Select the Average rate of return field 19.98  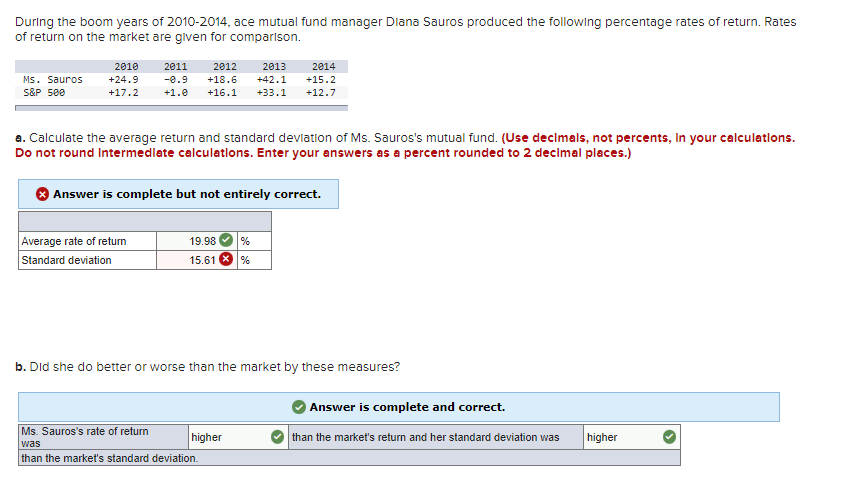point(197,241)
